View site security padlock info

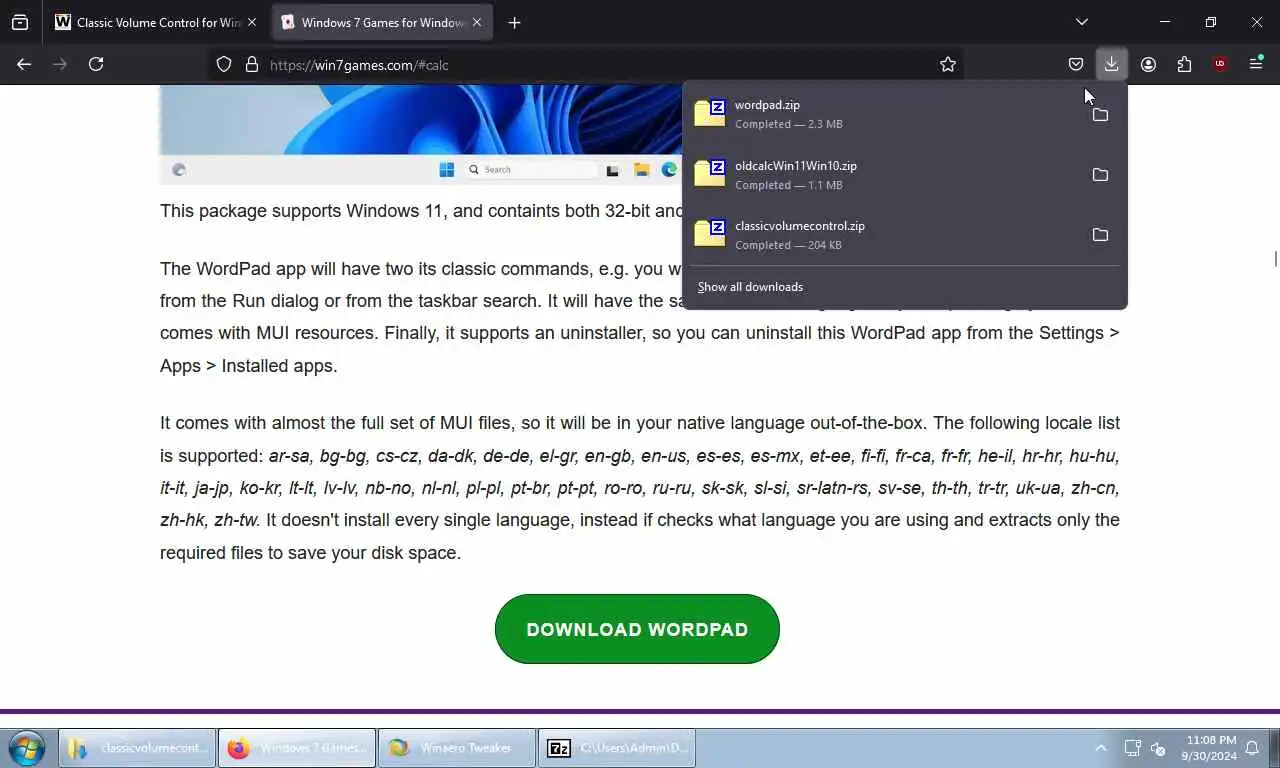coord(252,64)
